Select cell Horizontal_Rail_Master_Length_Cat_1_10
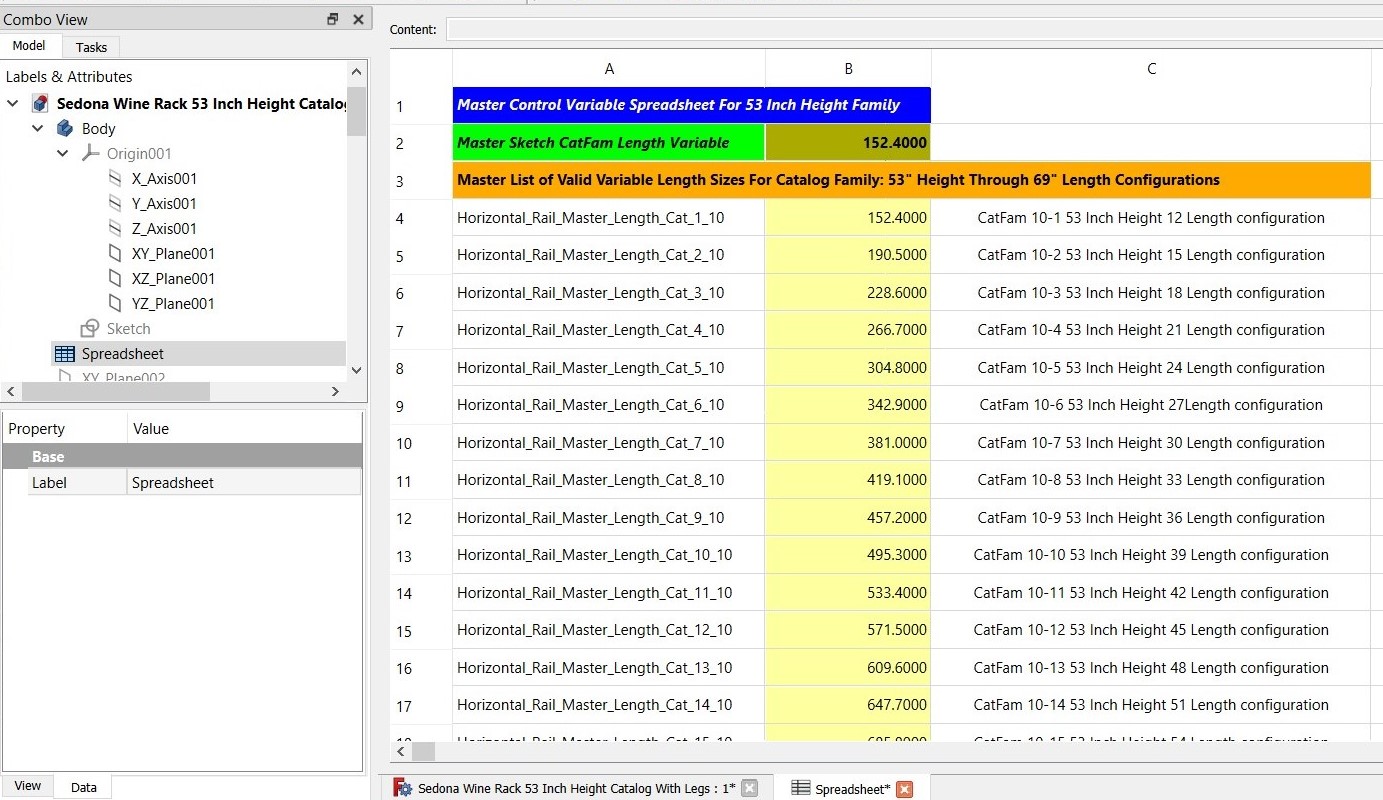 609,217
